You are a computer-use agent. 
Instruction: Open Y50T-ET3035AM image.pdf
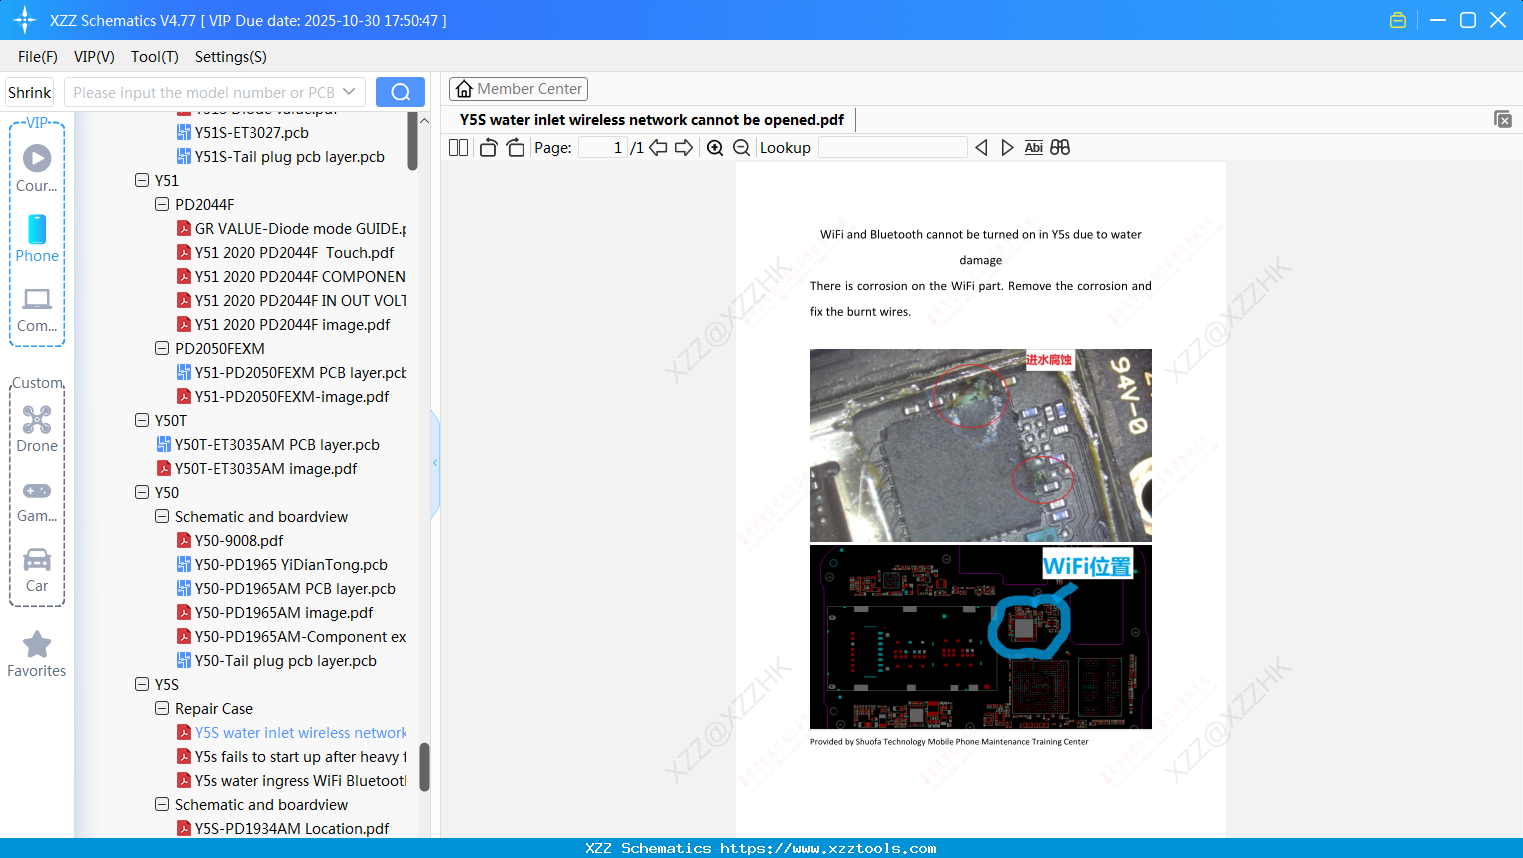click(x=266, y=468)
